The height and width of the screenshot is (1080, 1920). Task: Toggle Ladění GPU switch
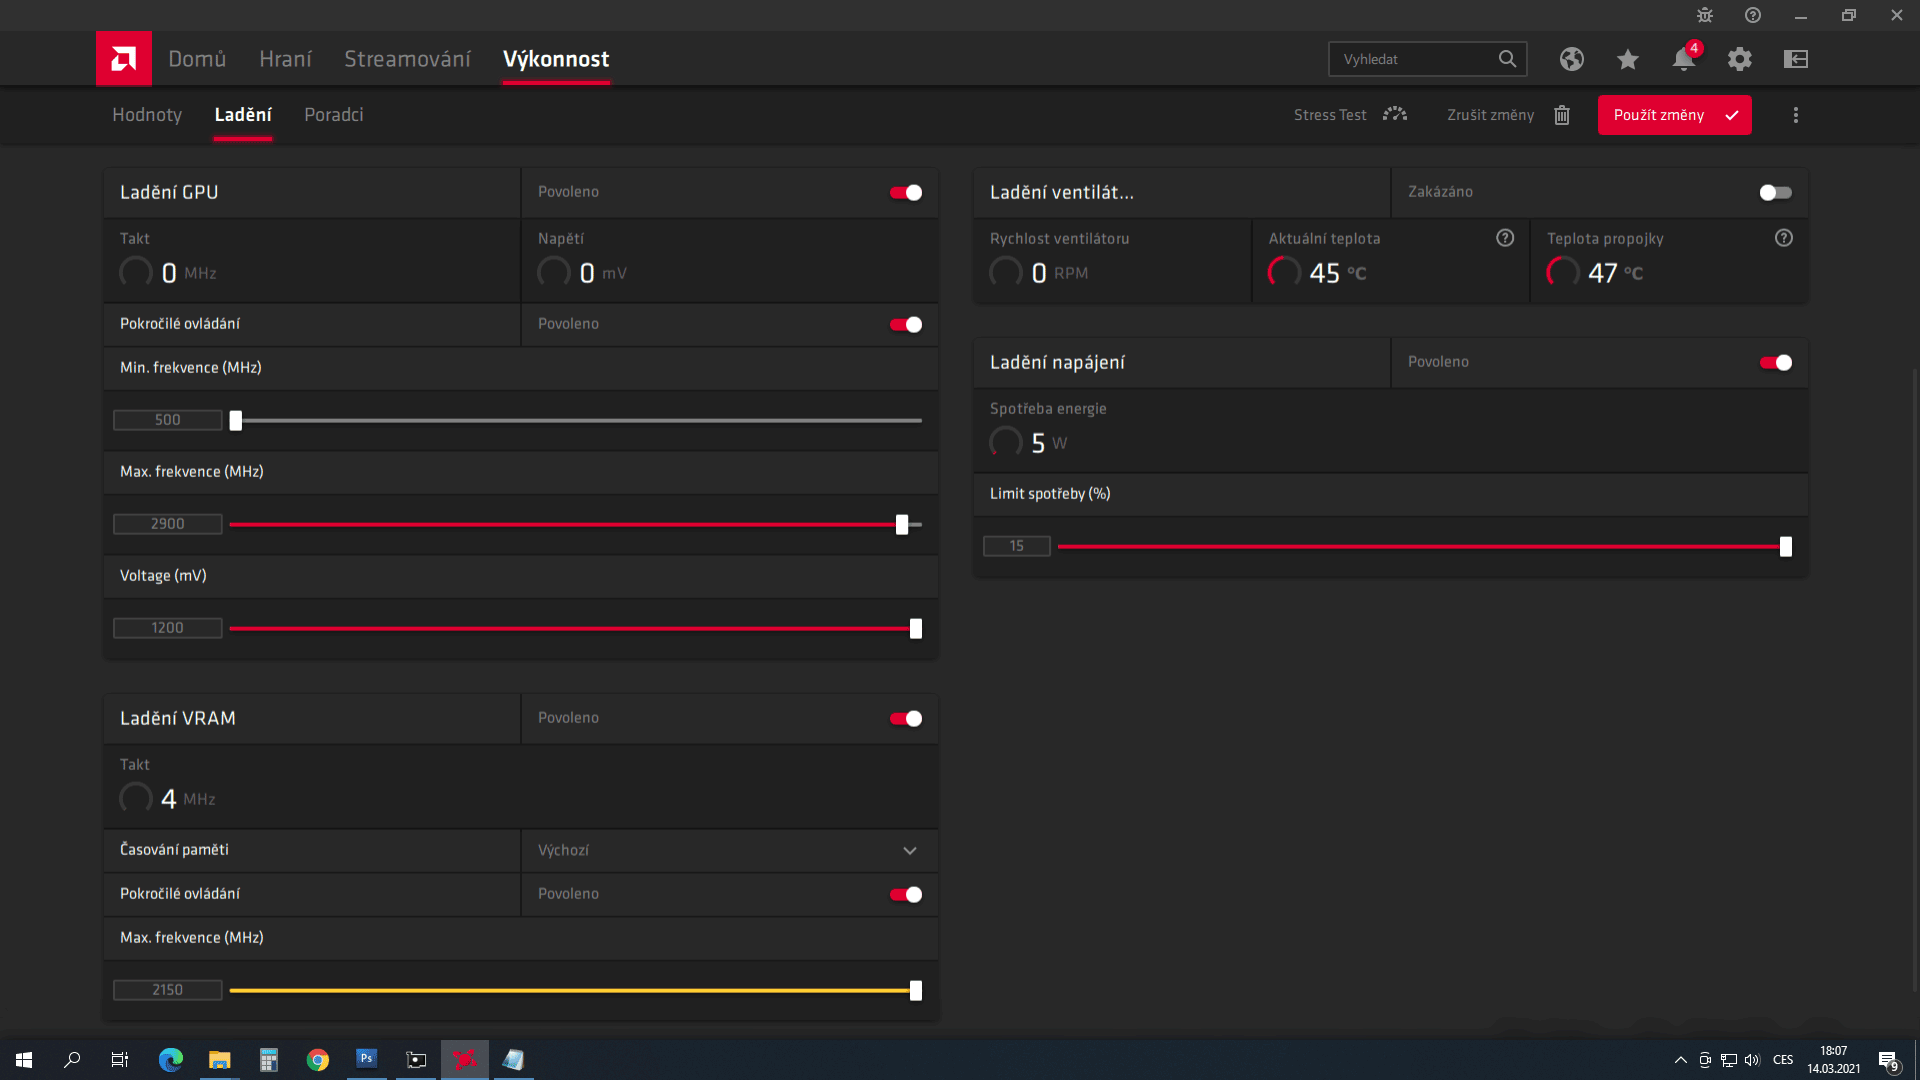click(x=906, y=192)
